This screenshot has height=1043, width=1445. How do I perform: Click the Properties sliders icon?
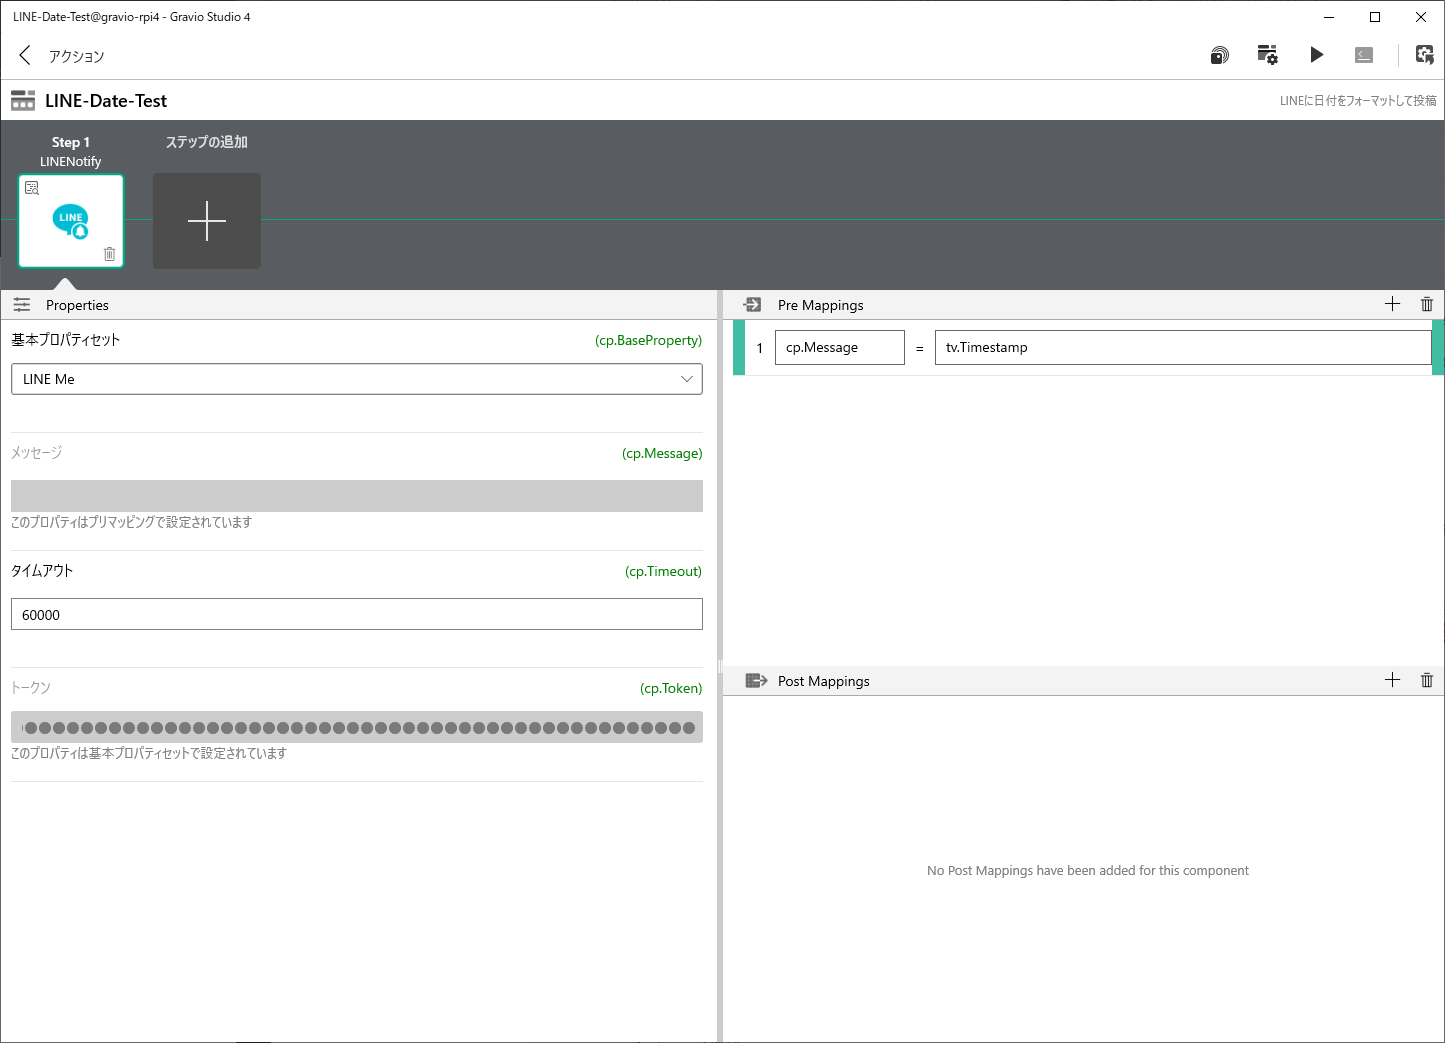21,304
